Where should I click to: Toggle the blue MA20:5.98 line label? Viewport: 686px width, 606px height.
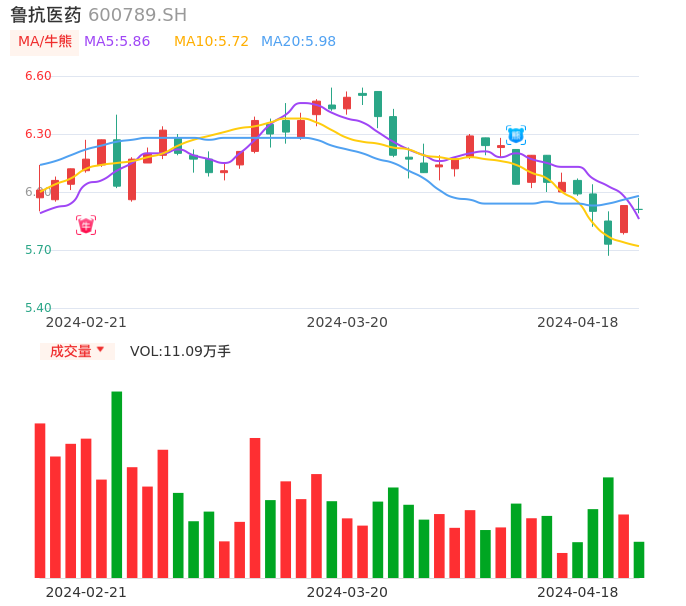tap(298, 42)
